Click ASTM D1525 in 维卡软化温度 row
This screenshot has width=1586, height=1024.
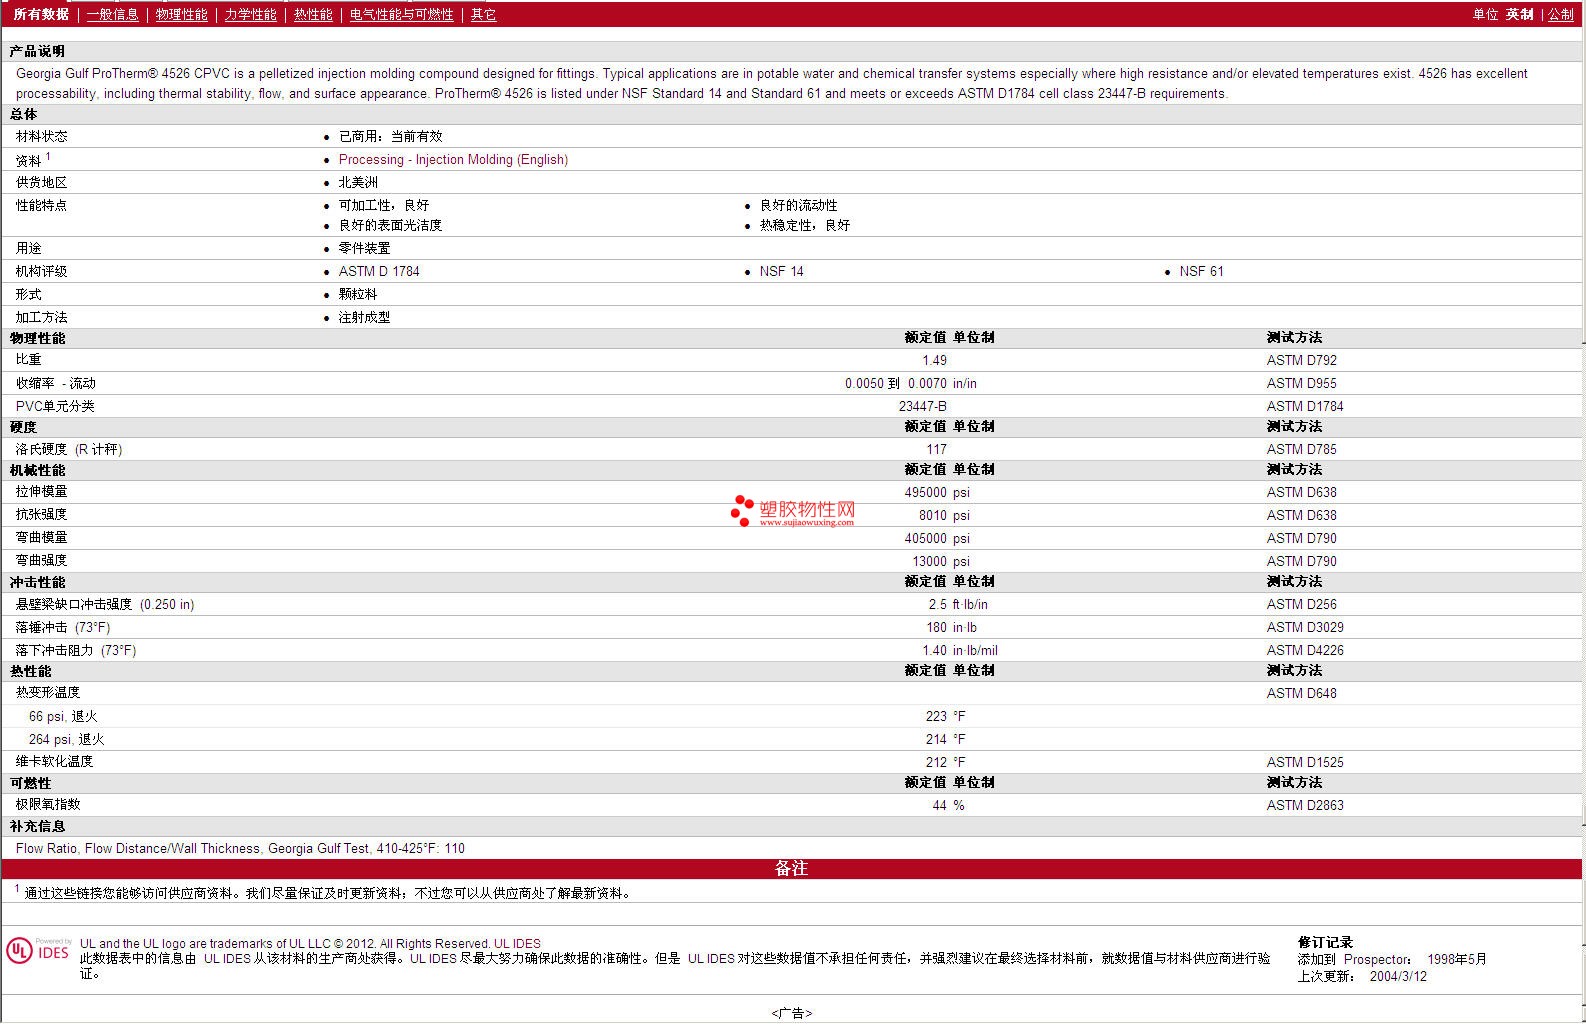click(1305, 762)
